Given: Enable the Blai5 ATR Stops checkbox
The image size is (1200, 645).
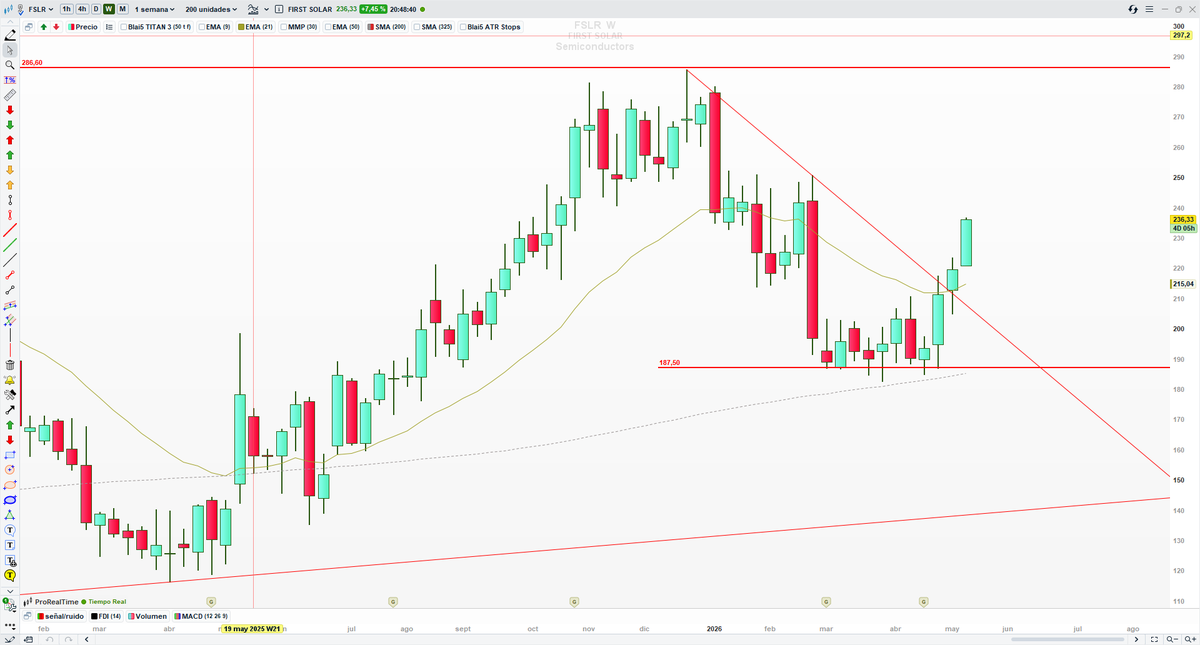Looking at the screenshot, I should tap(462, 27).
